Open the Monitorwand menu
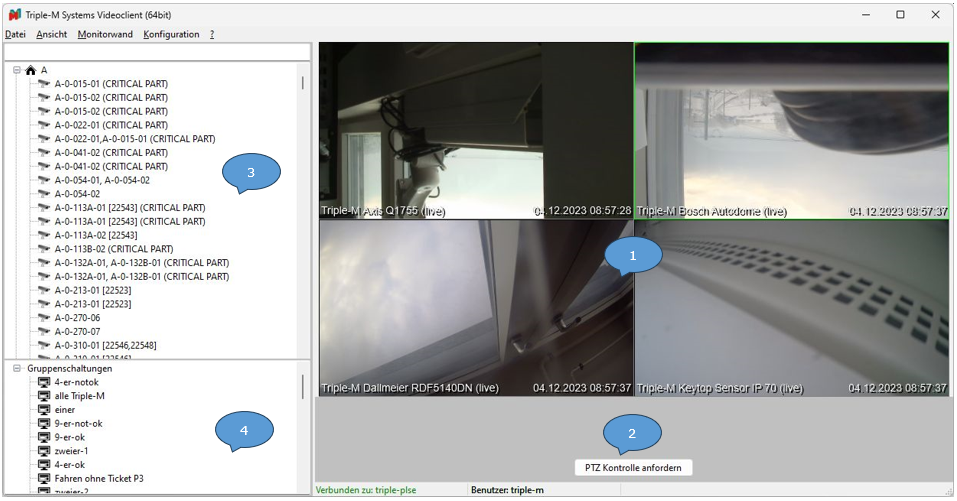Viewport: 957px width, 501px height. click(105, 34)
